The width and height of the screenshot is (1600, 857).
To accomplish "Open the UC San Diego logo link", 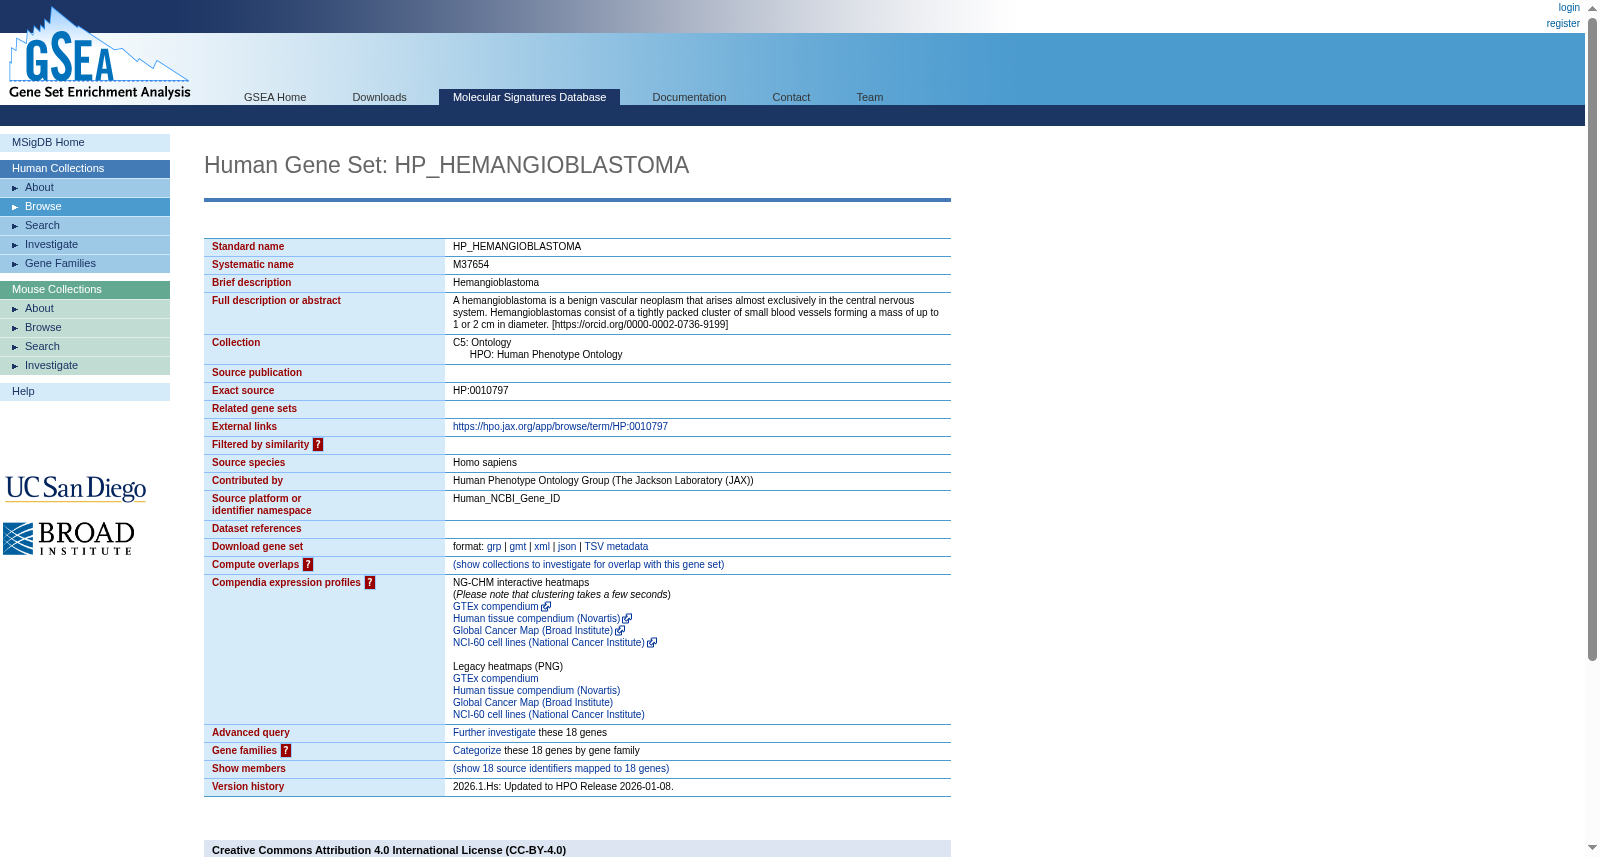I will coord(76,488).
